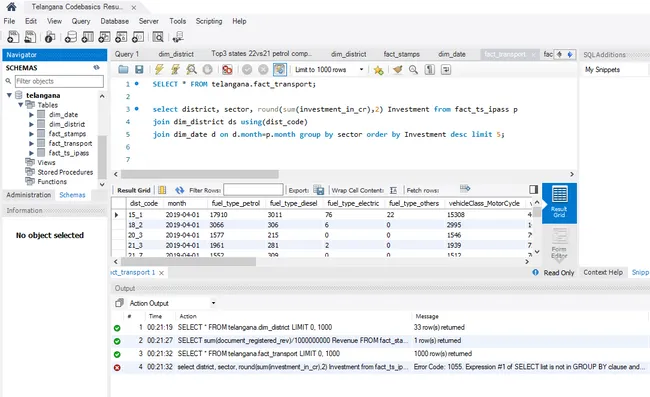Click the stop execution icon

[x=207, y=70]
